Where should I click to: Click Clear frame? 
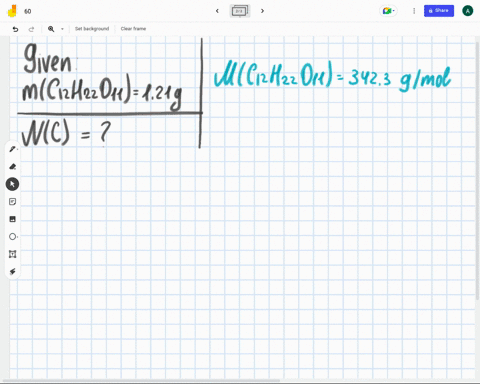[x=133, y=29]
